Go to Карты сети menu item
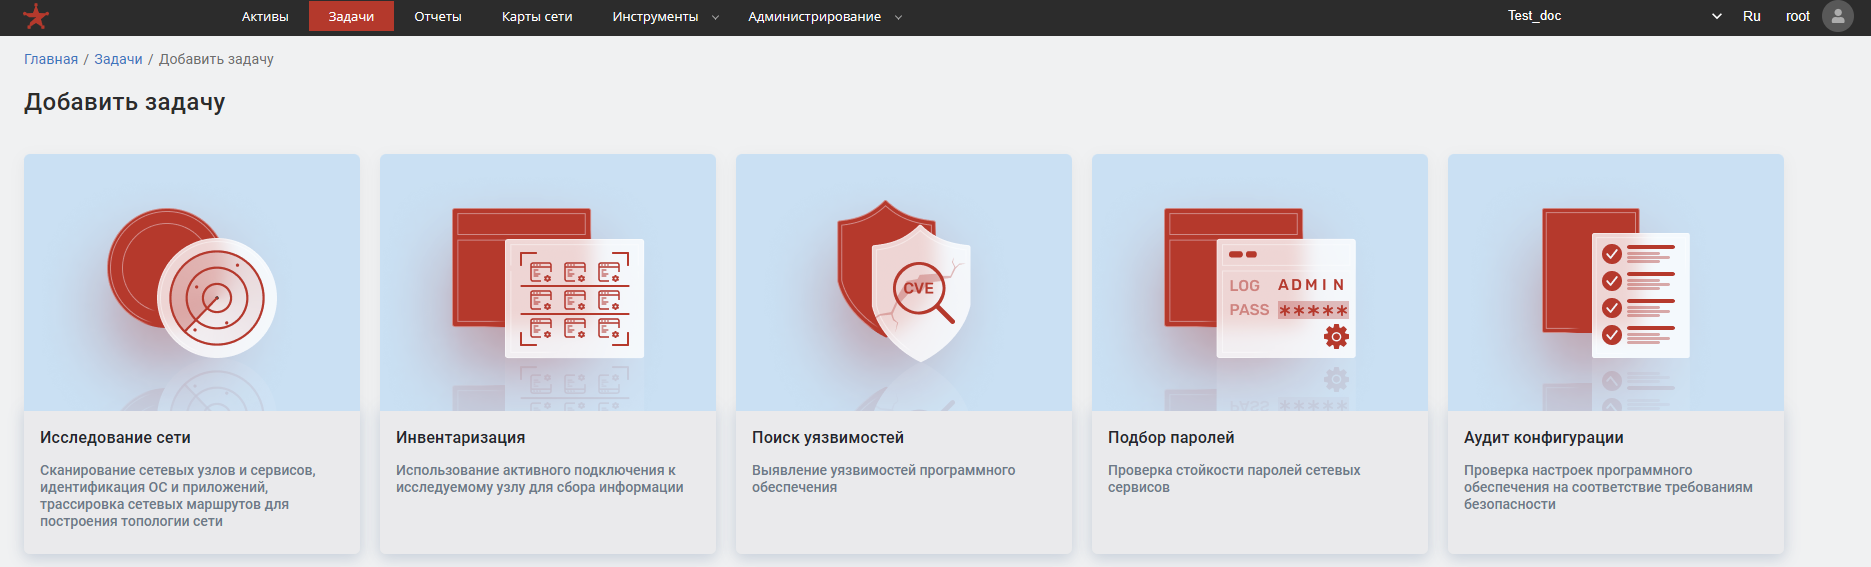The image size is (1871, 567). tap(537, 16)
